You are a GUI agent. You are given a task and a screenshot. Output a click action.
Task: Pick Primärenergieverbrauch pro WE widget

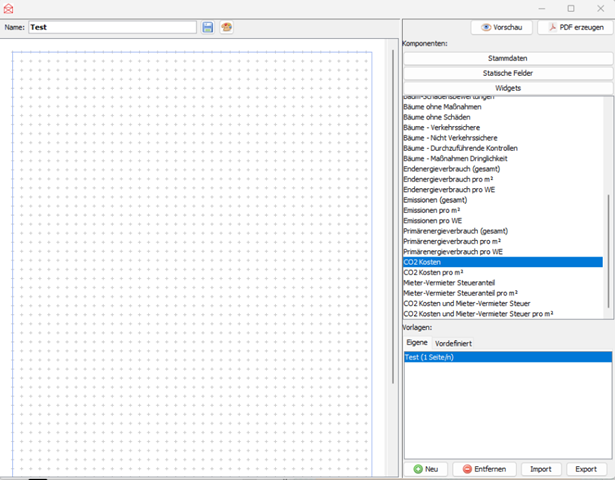pyautogui.click(x=453, y=252)
